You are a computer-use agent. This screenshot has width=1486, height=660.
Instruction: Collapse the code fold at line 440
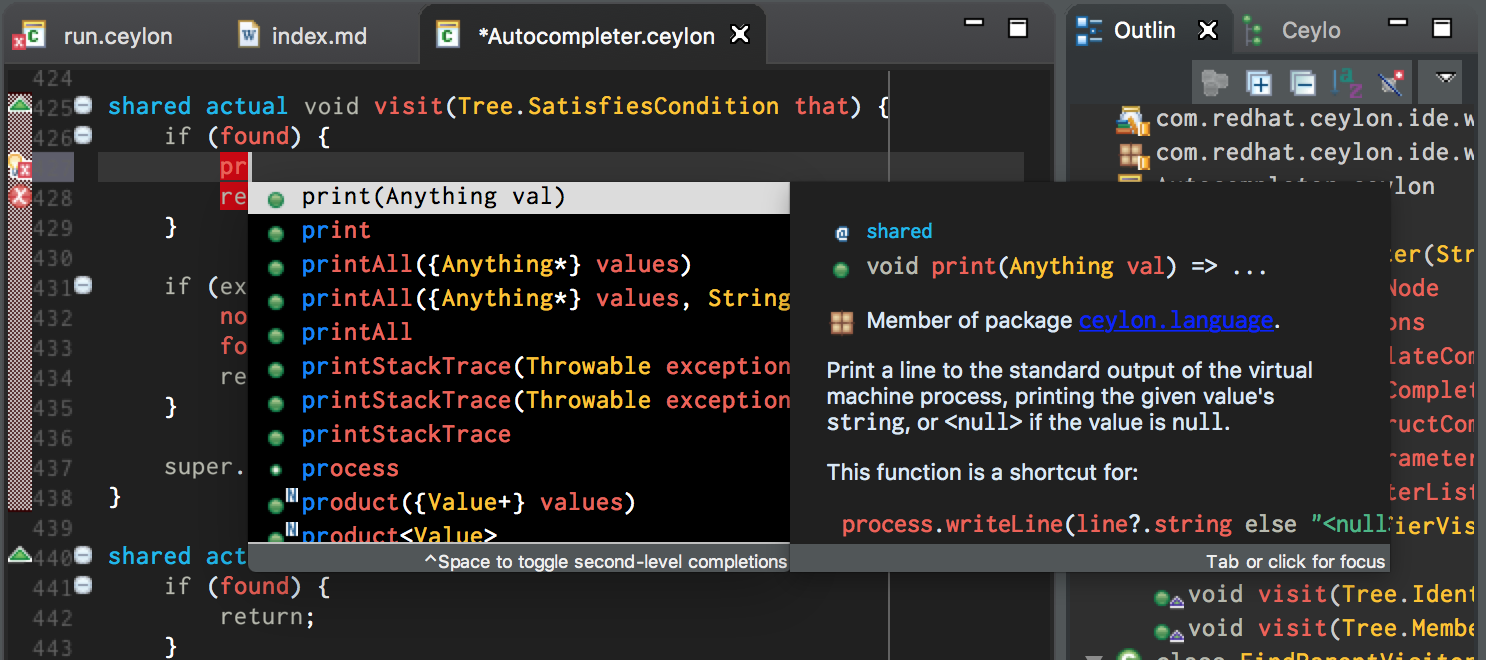84,555
